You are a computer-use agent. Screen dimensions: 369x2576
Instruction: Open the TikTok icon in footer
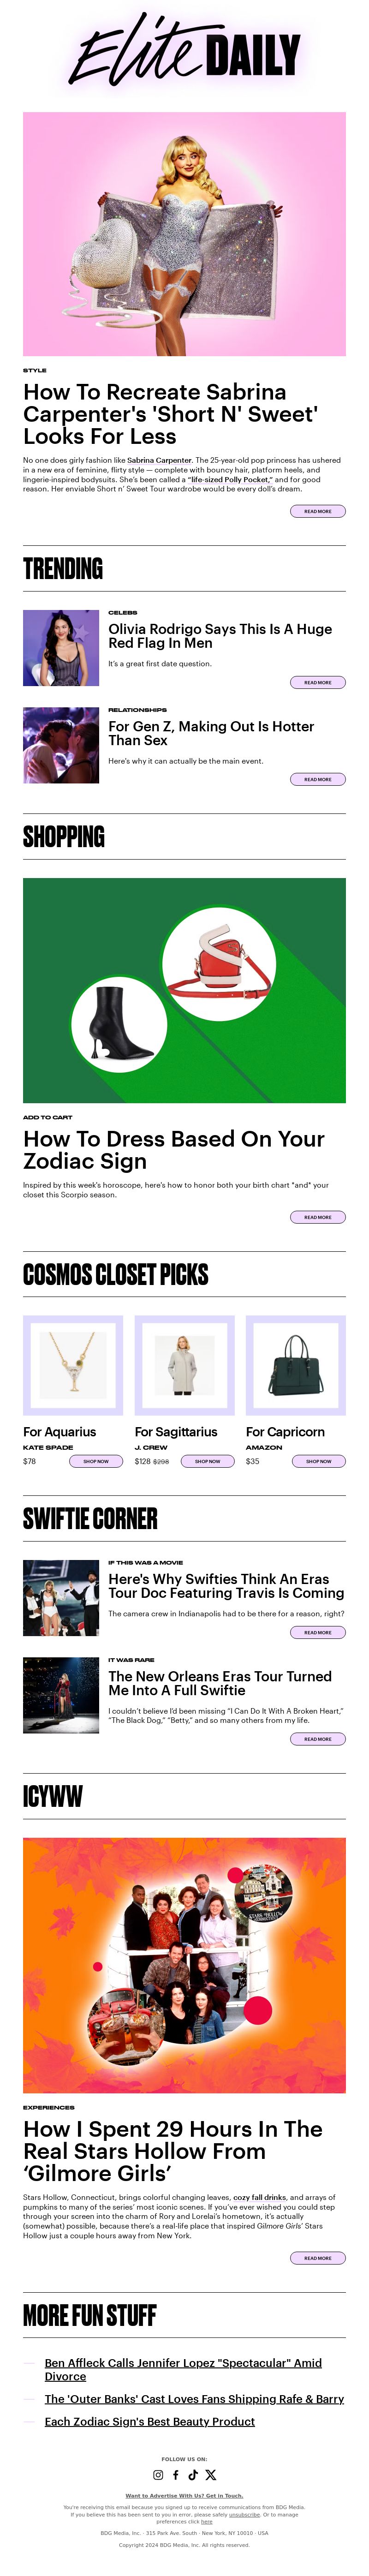pyautogui.click(x=193, y=2475)
